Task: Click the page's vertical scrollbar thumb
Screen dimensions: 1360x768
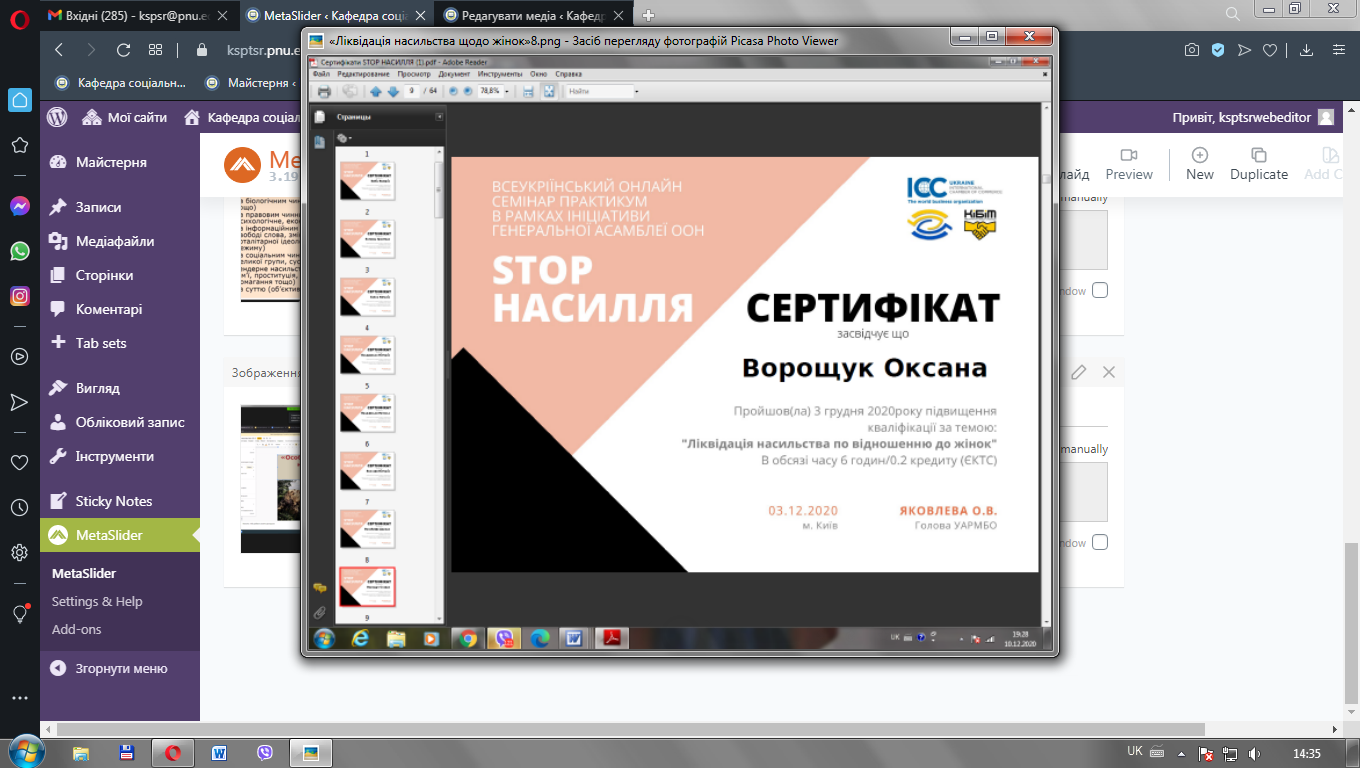Action: [1352, 622]
